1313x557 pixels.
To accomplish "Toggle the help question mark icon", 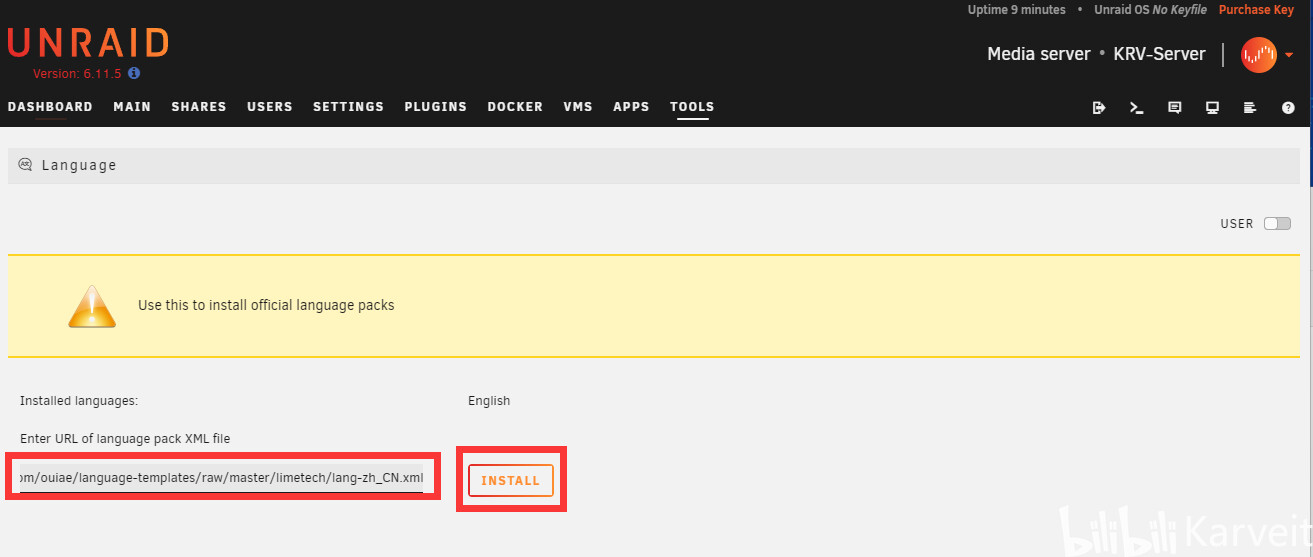I will point(1288,108).
